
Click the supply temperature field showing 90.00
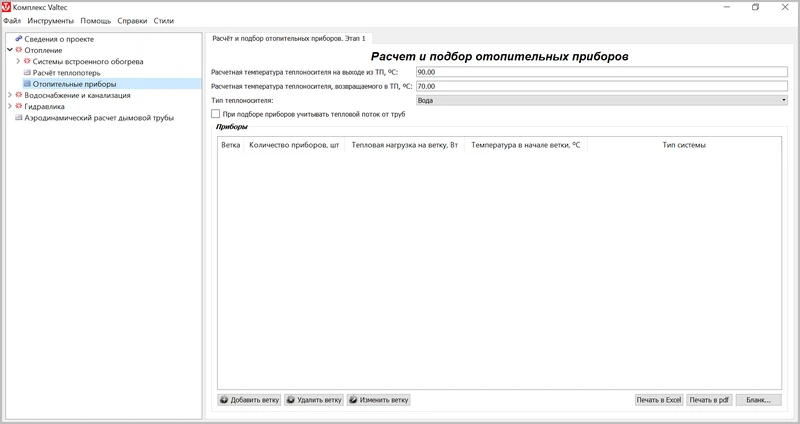pos(601,73)
